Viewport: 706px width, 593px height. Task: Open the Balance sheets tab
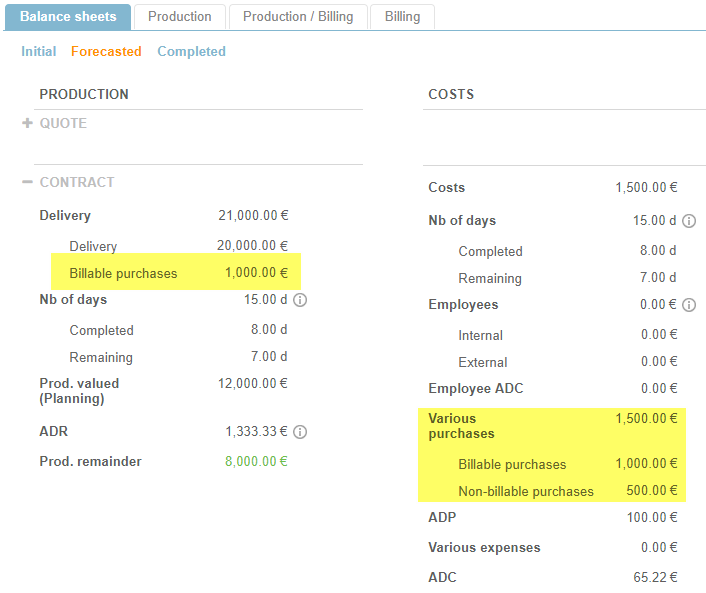click(68, 16)
